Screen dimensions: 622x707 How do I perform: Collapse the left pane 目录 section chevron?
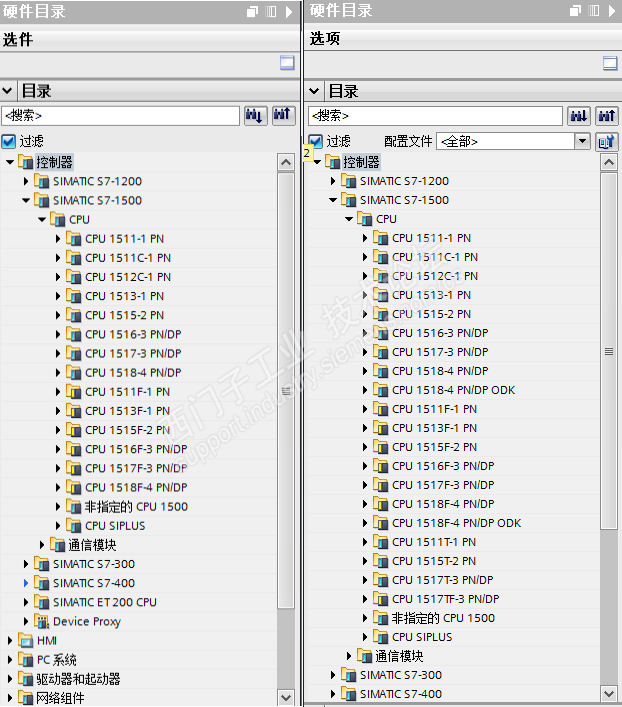click(x=7, y=91)
